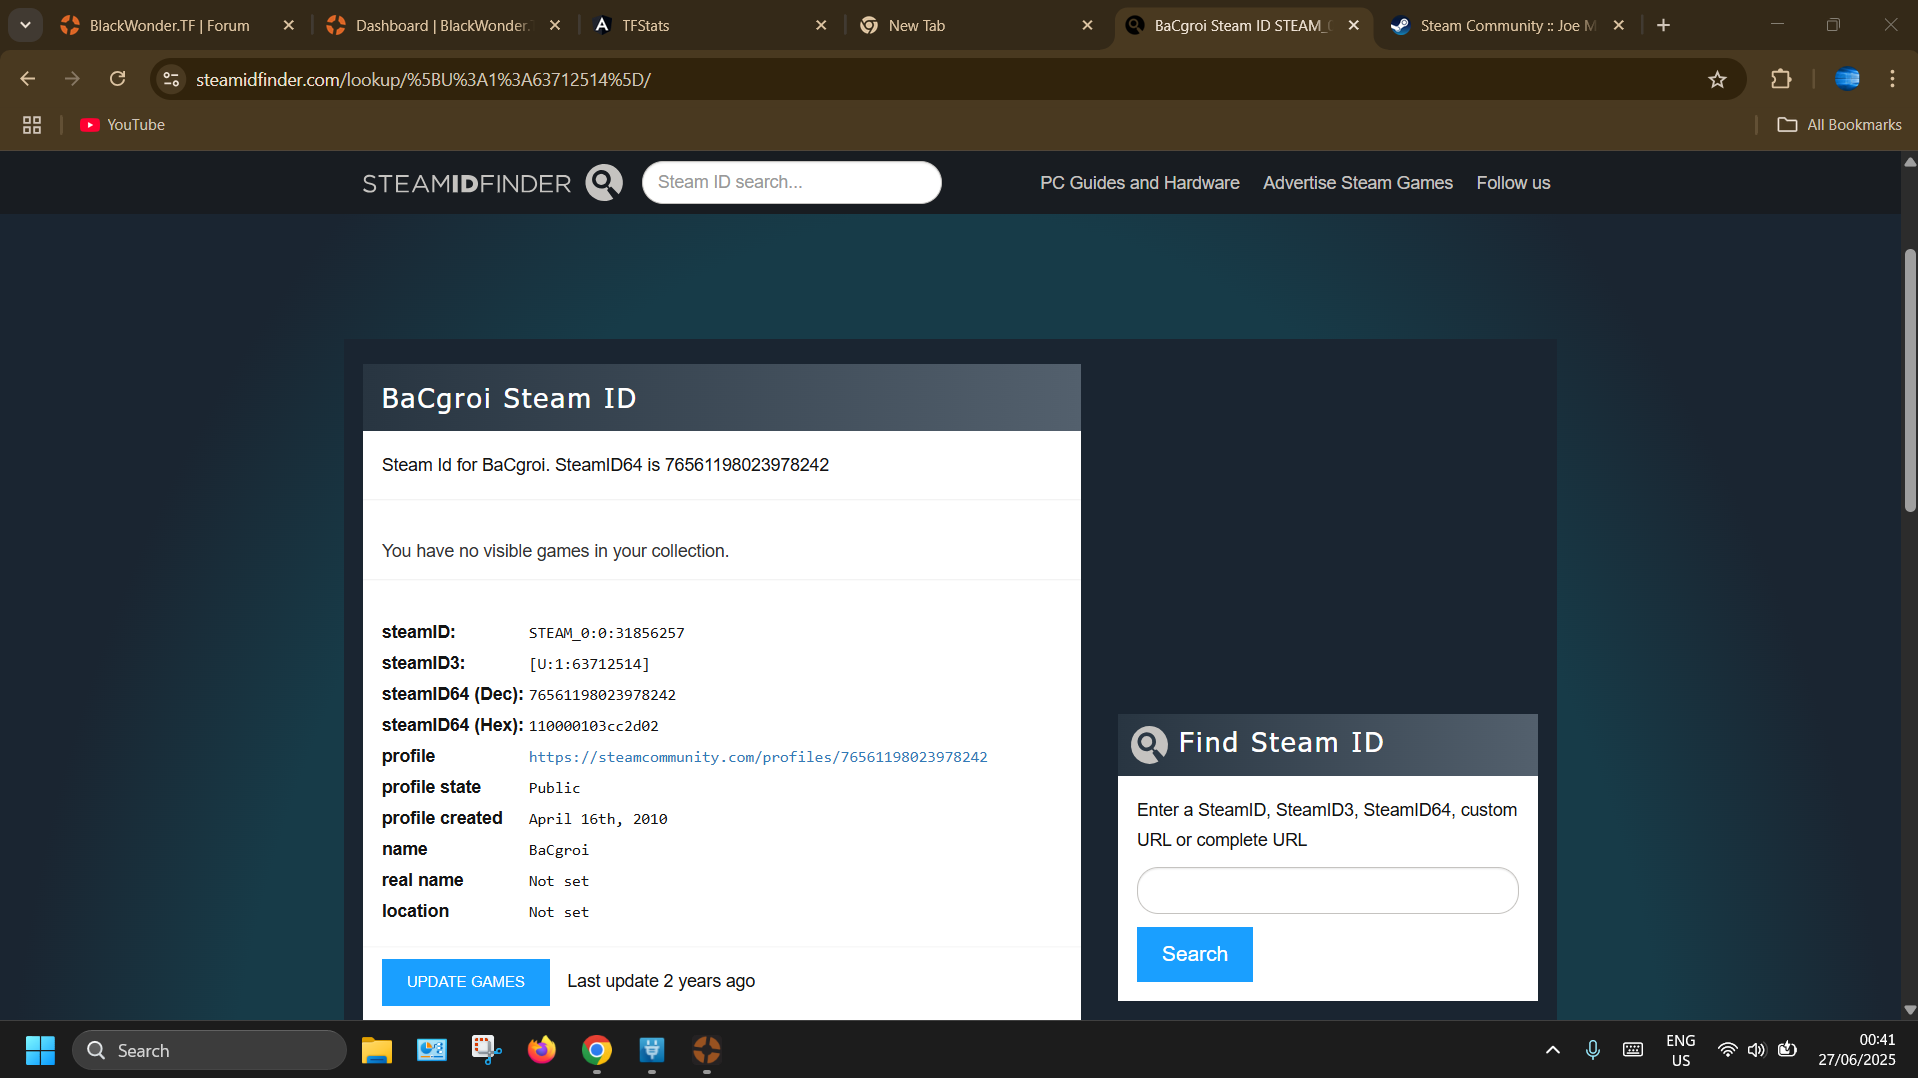Click the Find Steam ID magnifier icon
The image size is (1918, 1078).
pyautogui.click(x=1149, y=744)
